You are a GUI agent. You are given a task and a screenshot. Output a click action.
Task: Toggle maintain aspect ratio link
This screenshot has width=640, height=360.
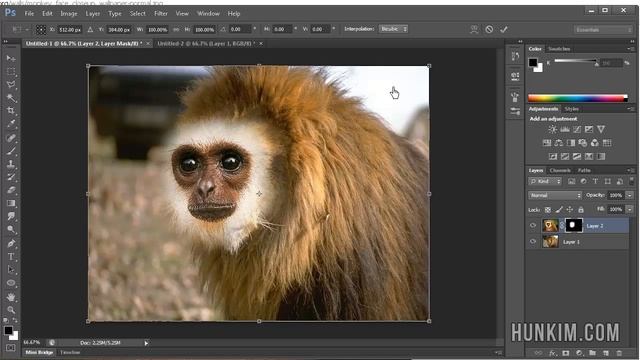[176, 29]
